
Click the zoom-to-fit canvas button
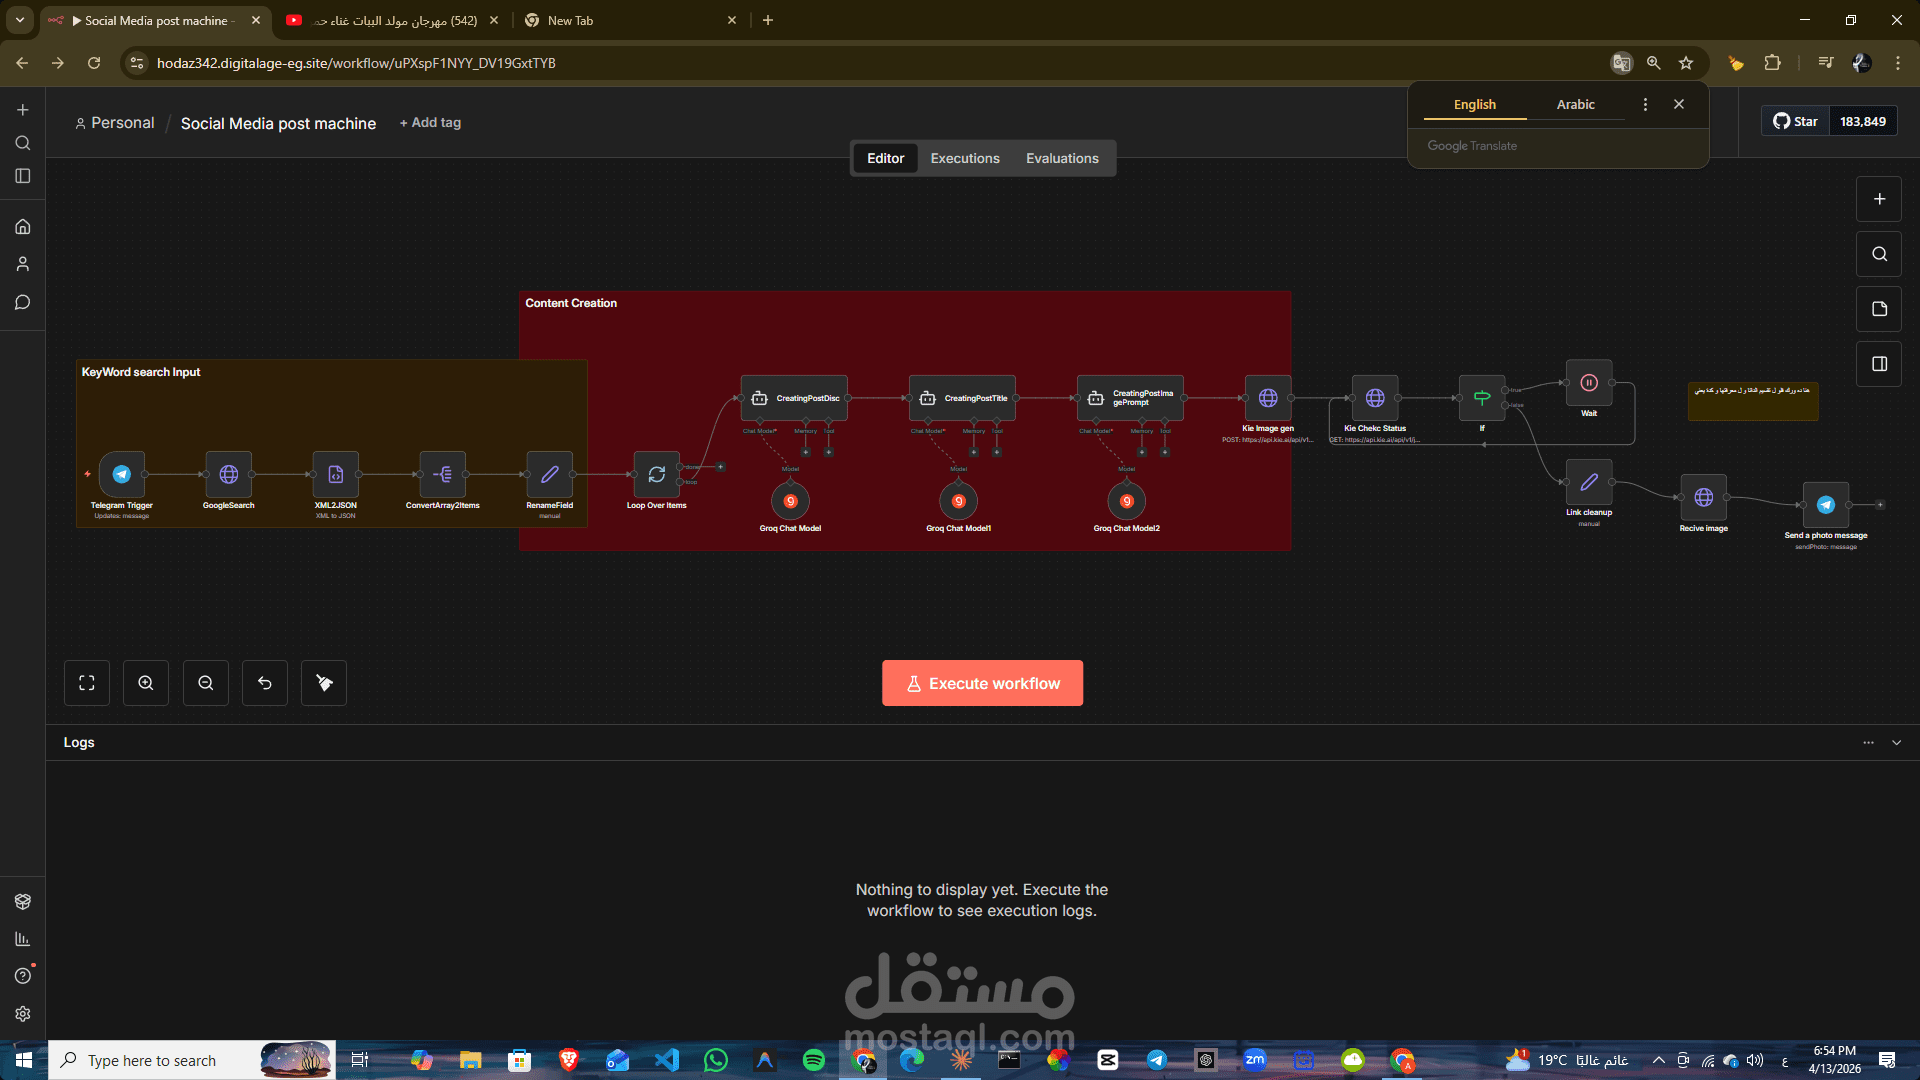tap(87, 683)
